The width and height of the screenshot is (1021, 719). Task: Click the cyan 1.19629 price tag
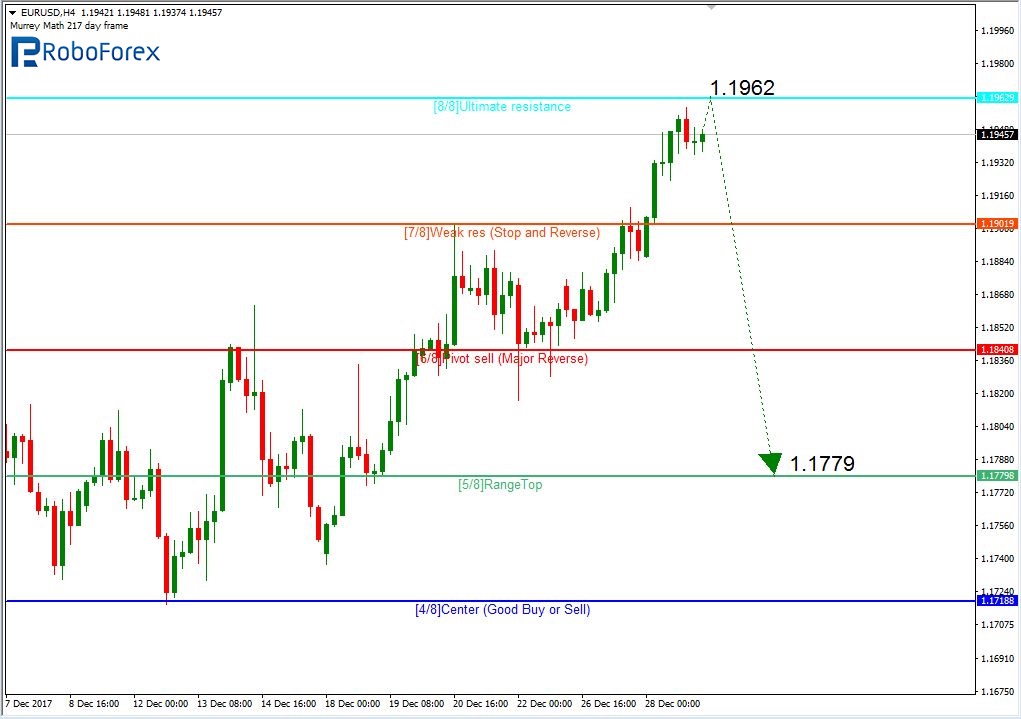click(997, 98)
